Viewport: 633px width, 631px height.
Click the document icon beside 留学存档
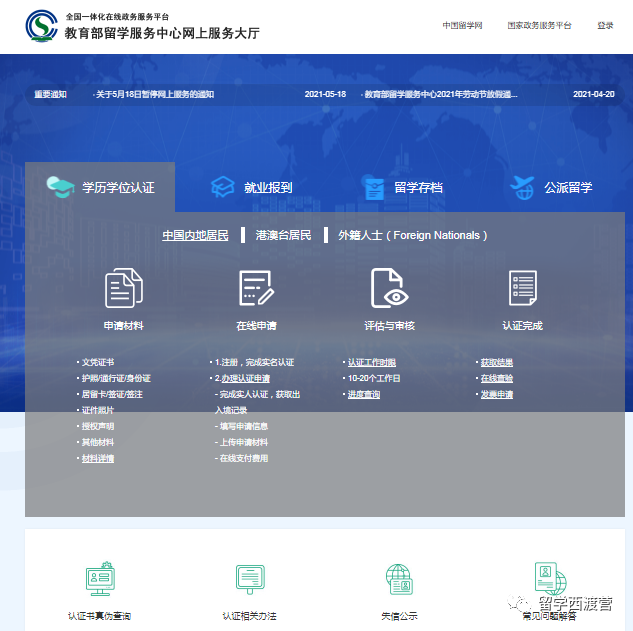pyautogui.click(x=374, y=189)
